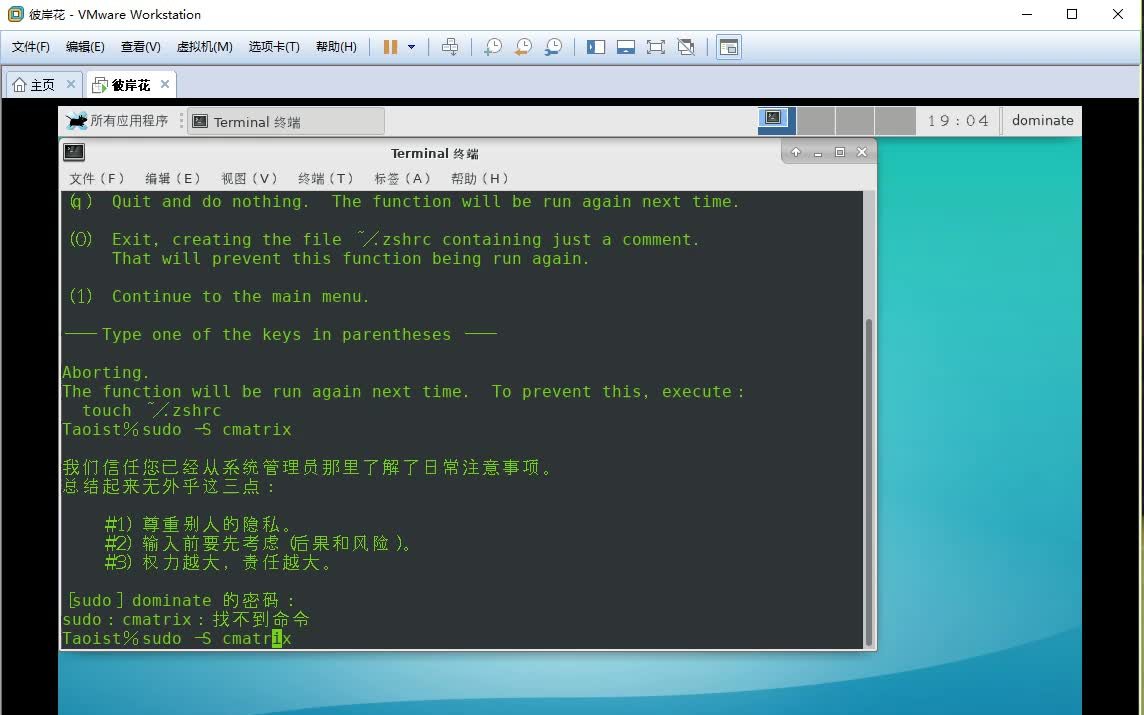Switch to Unity mode
This screenshot has width=1144, height=715.
pos(685,46)
